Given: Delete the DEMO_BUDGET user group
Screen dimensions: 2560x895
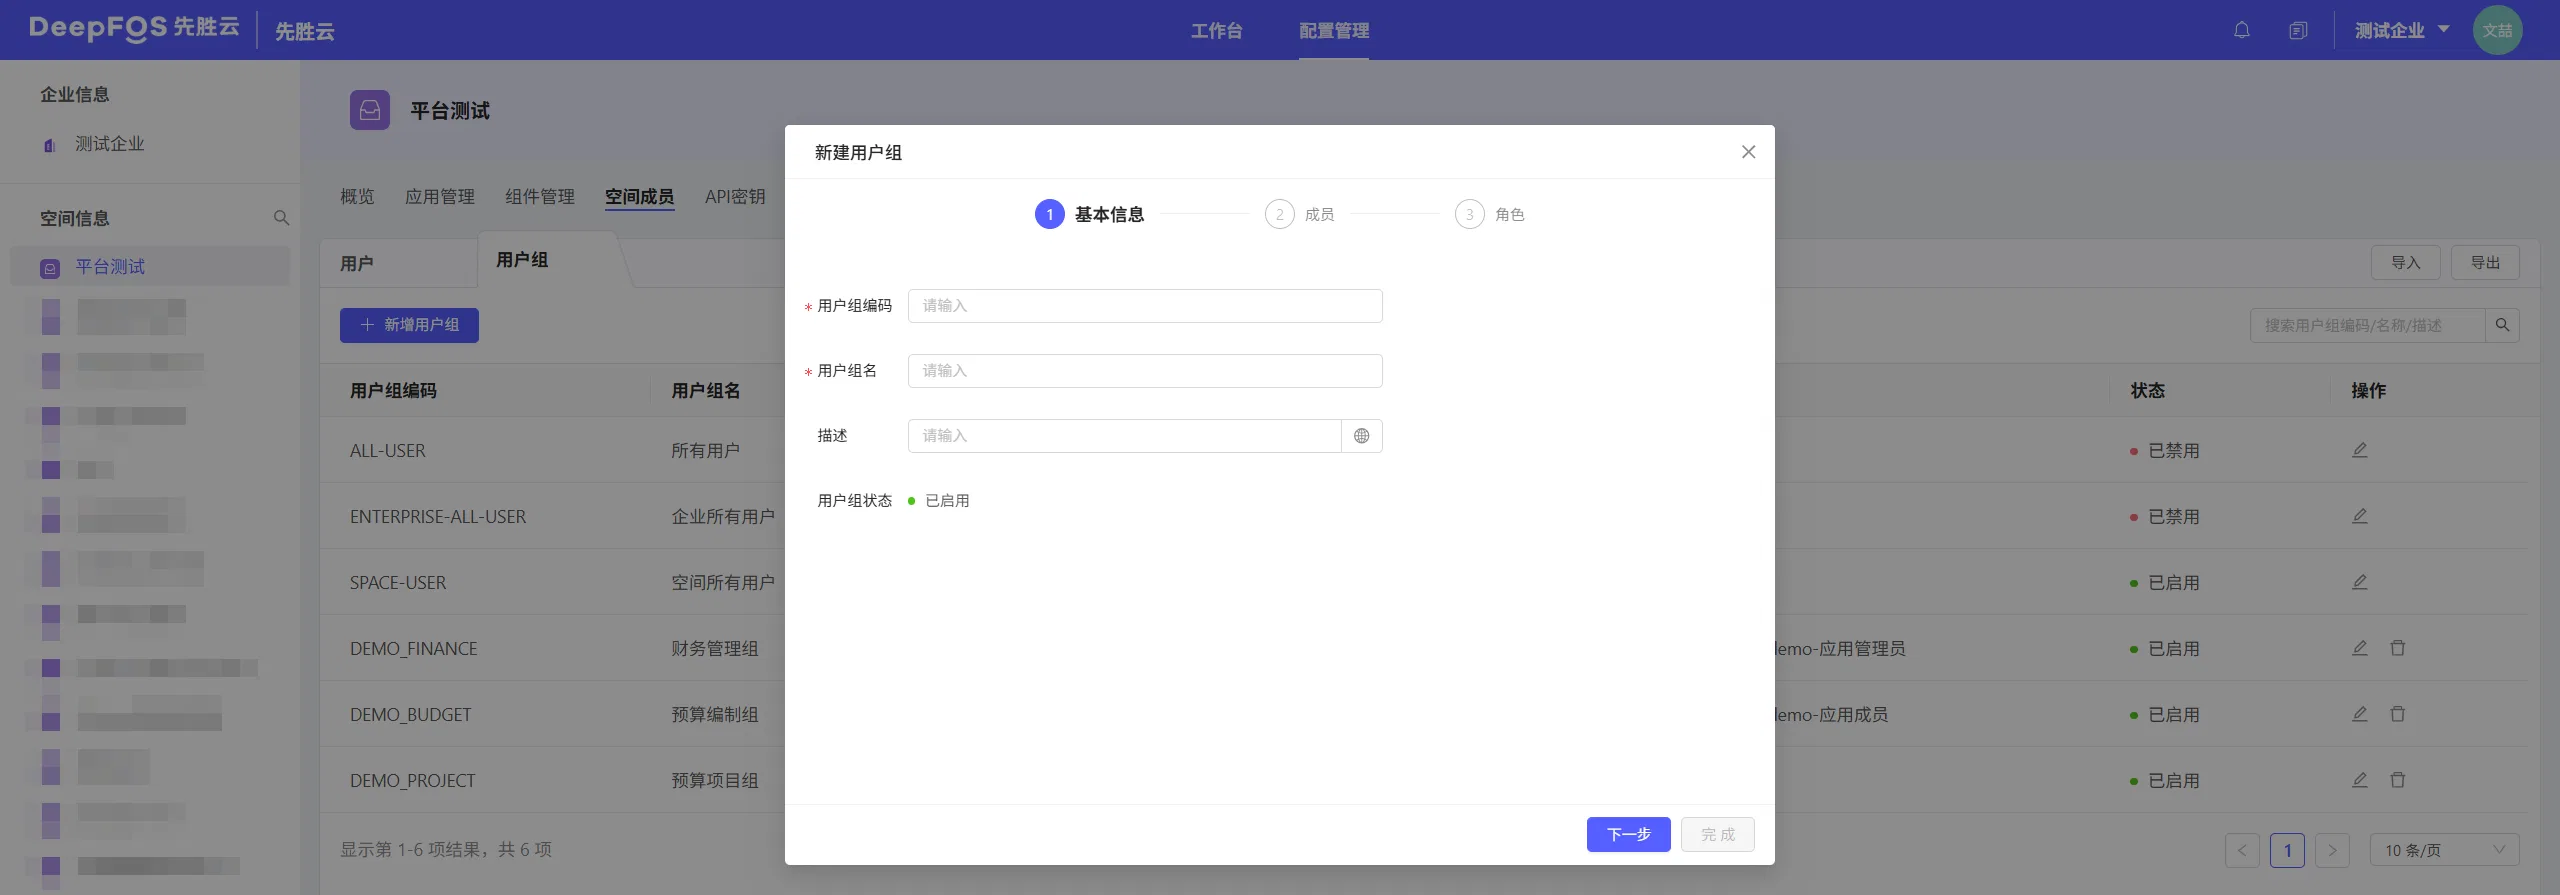Looking at the screenshot, I should pyautogui.click(x=2397, y=714).
